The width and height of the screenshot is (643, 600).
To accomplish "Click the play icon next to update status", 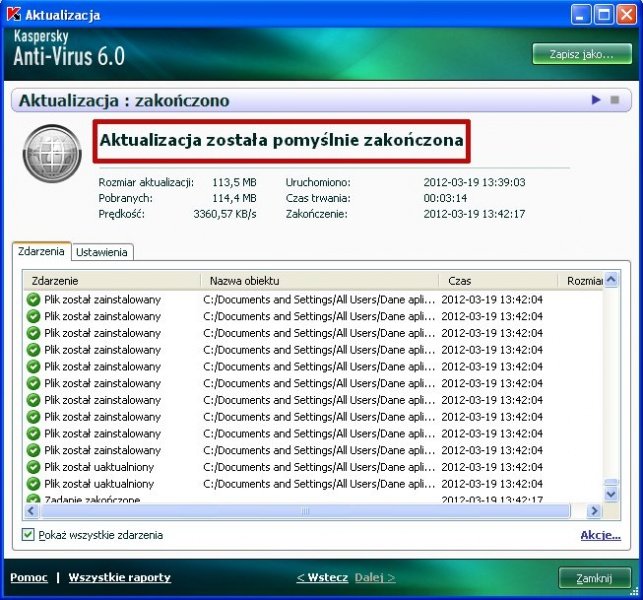I will (x=596, y=100).
